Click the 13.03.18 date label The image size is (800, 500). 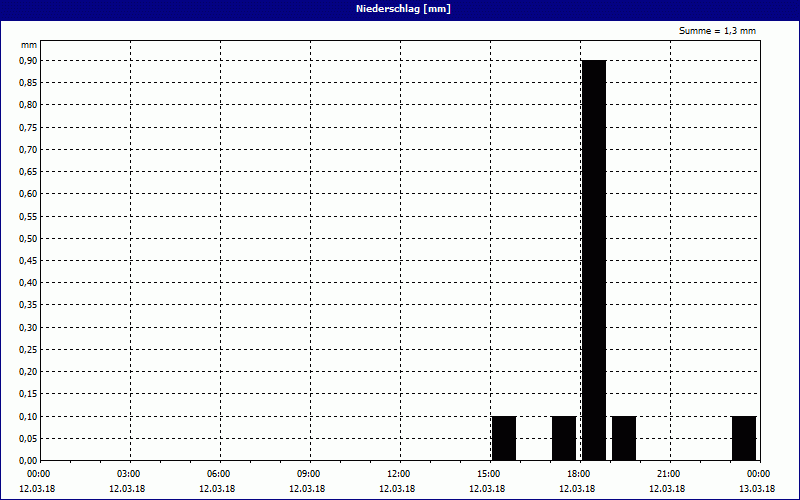(x=757, y=489)
